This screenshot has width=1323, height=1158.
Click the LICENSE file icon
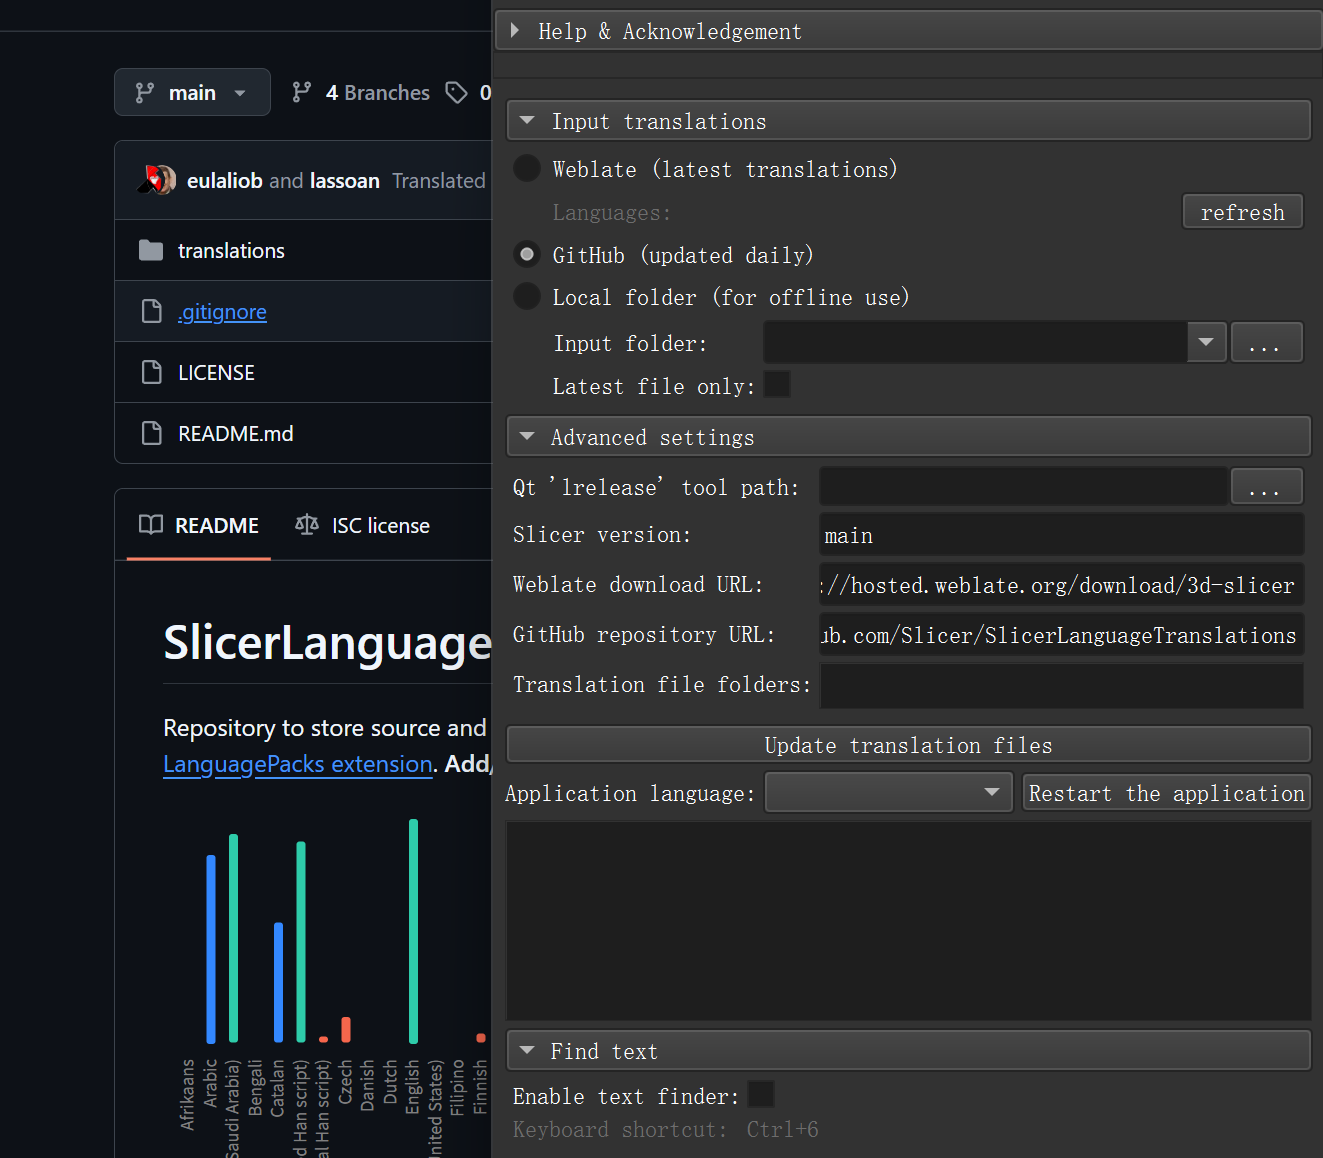[x=151, y=373]
